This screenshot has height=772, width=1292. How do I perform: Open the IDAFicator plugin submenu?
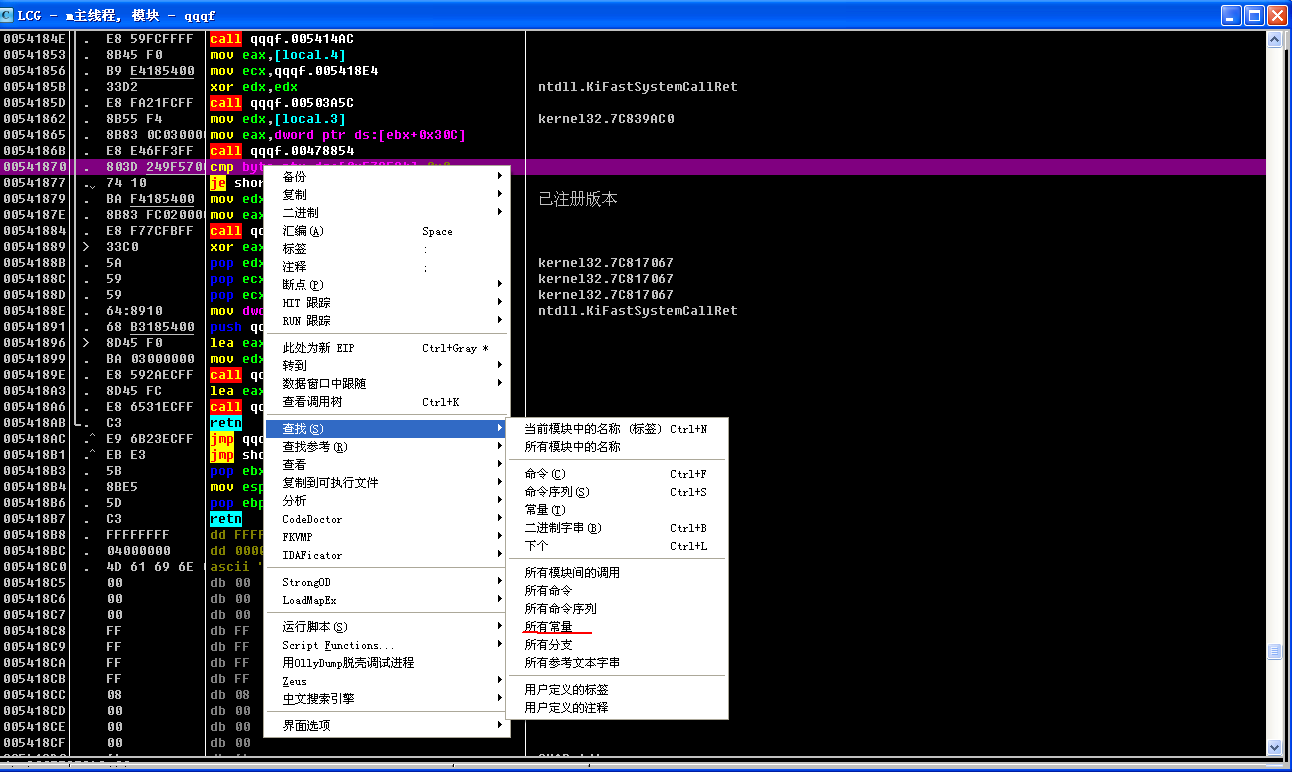pos(387,554)
